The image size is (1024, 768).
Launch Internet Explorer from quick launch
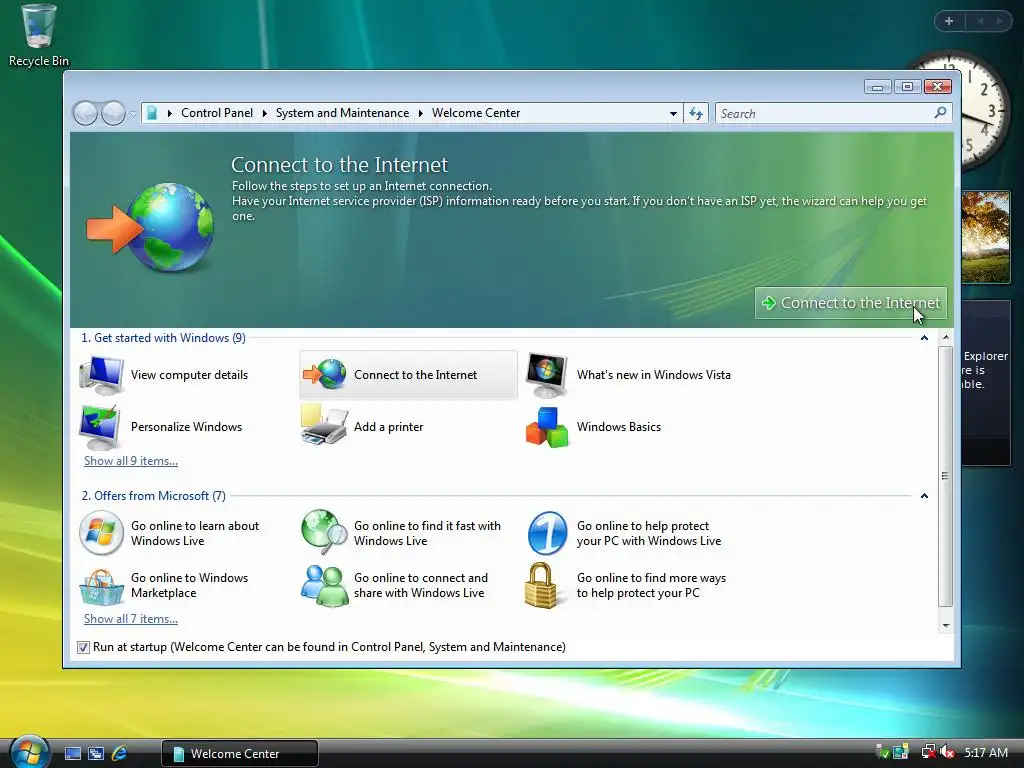click(120, 753)
